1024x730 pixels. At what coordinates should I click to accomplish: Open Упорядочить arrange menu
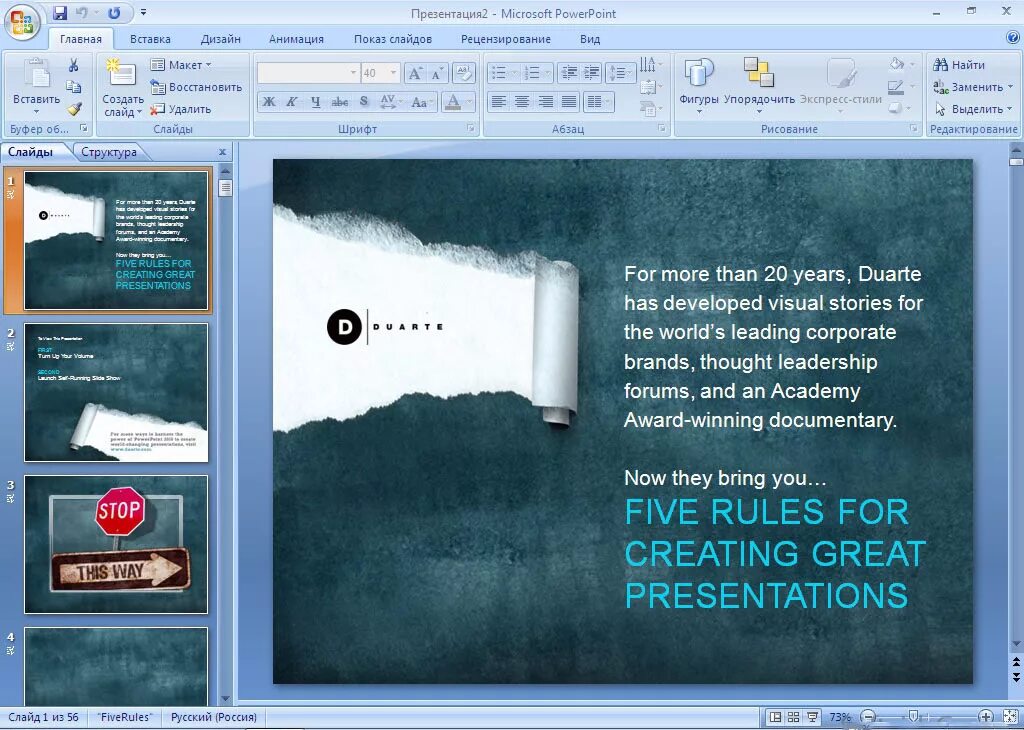tap(759, 85)
